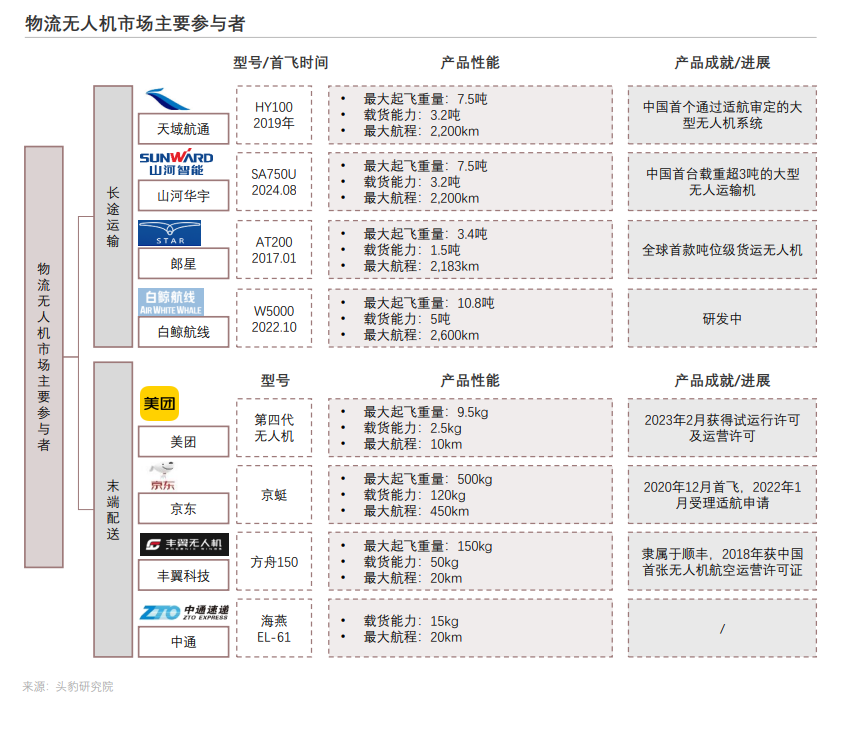Click the 长途运输 category bar

113,217
